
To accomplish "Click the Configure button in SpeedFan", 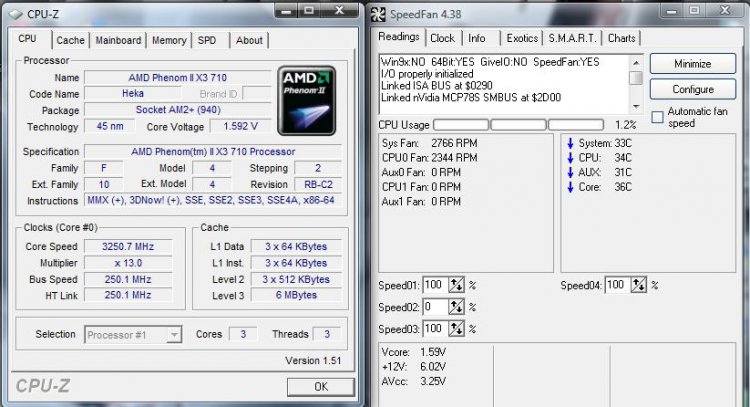I will coord(693,89).
